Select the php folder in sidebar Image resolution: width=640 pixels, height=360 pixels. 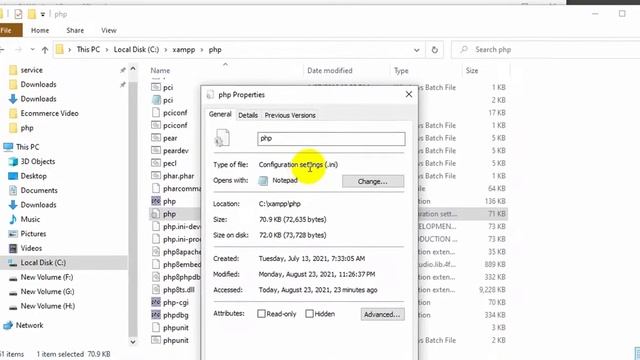(x=27, y=128)
